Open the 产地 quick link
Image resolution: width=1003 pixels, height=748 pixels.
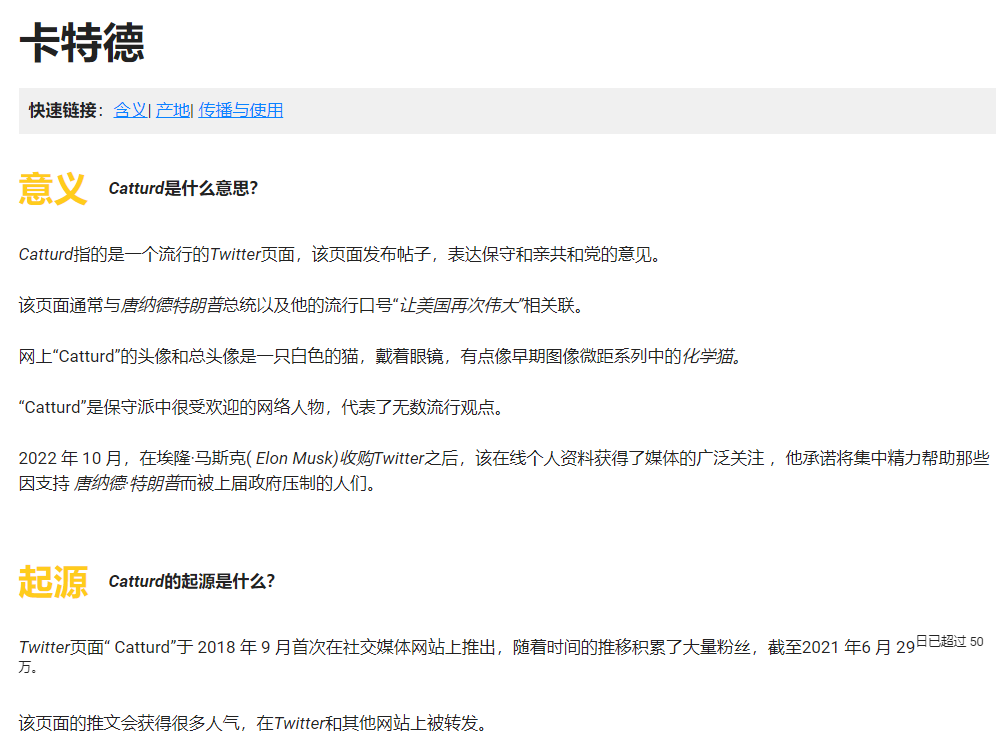[x=172, y=110]
